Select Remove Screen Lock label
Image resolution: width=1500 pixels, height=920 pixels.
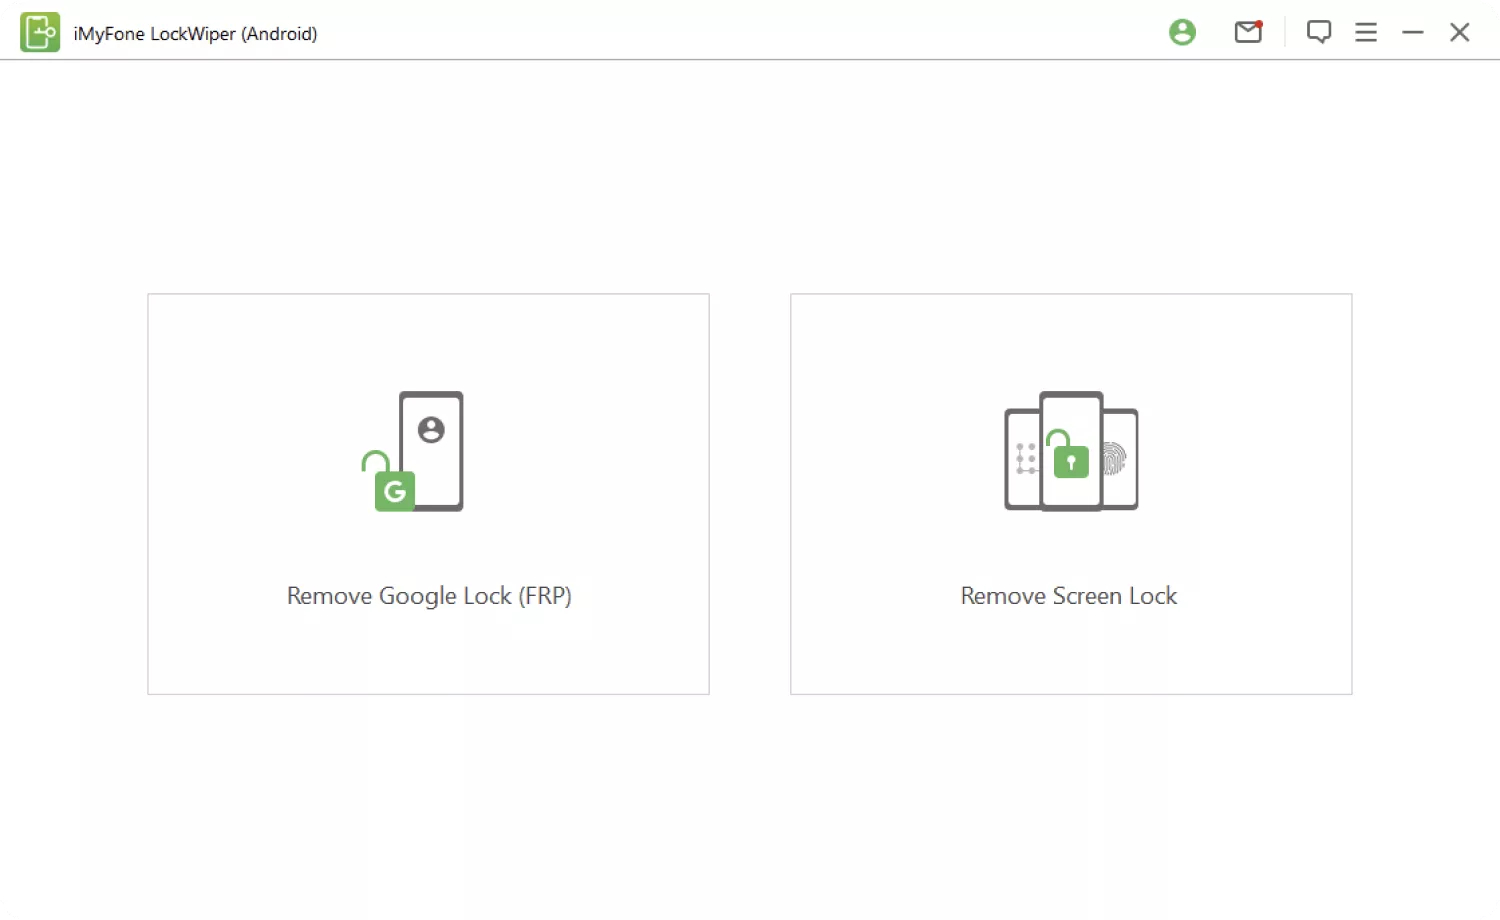(x=1069, y=596)
